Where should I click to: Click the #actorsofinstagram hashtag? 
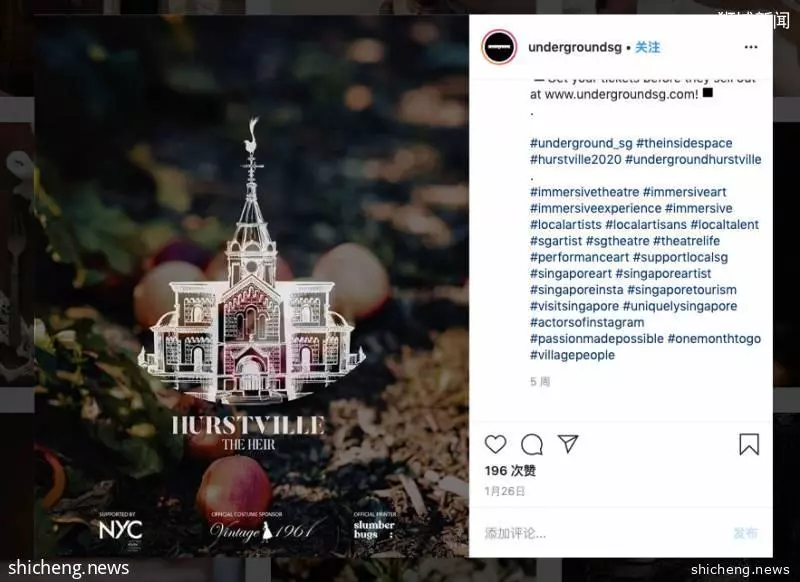tap(587, 322)
